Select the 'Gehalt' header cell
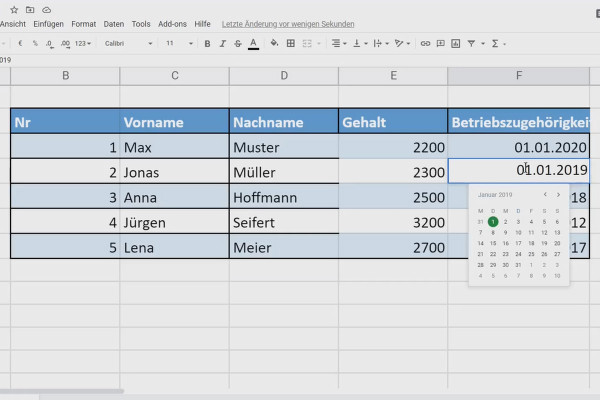600x400 pixels. coord(393,121)
